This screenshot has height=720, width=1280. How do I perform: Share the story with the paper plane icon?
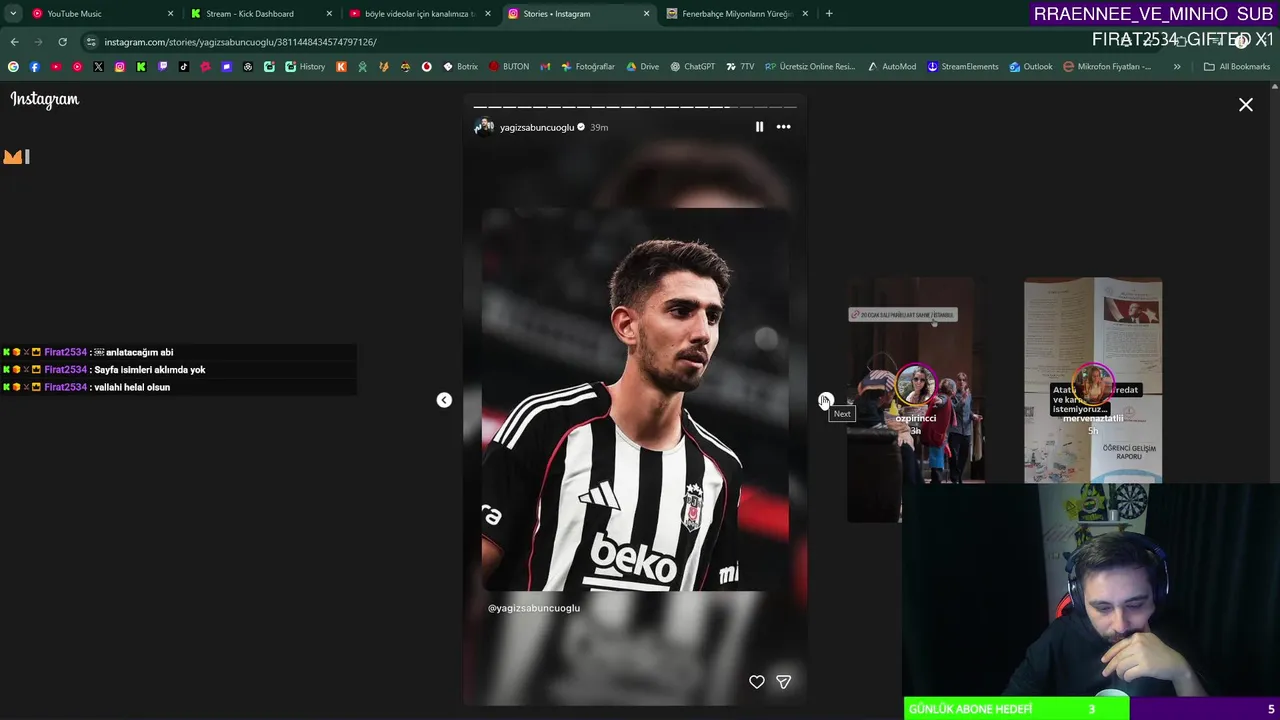click(x=783, y=682)
